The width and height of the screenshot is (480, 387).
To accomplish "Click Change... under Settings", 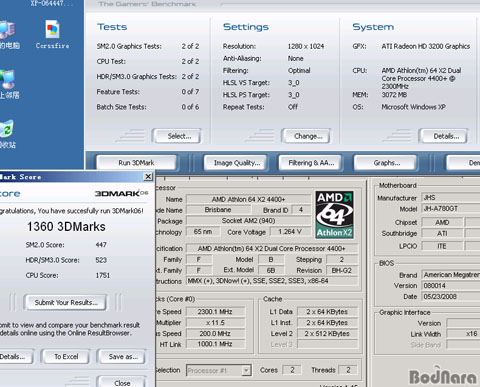I will pyautogui.click(x=306, y=136).
